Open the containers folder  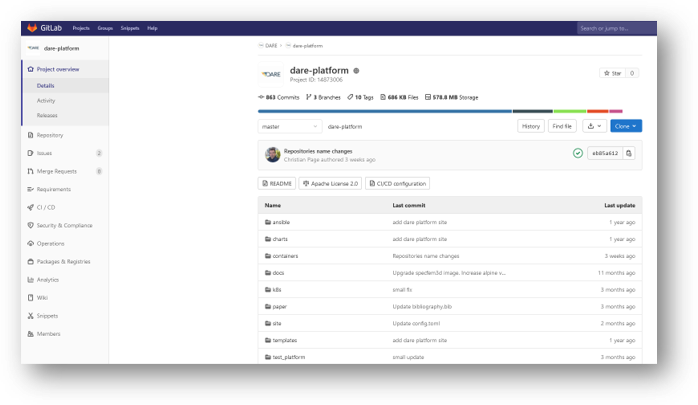point(285,256)
